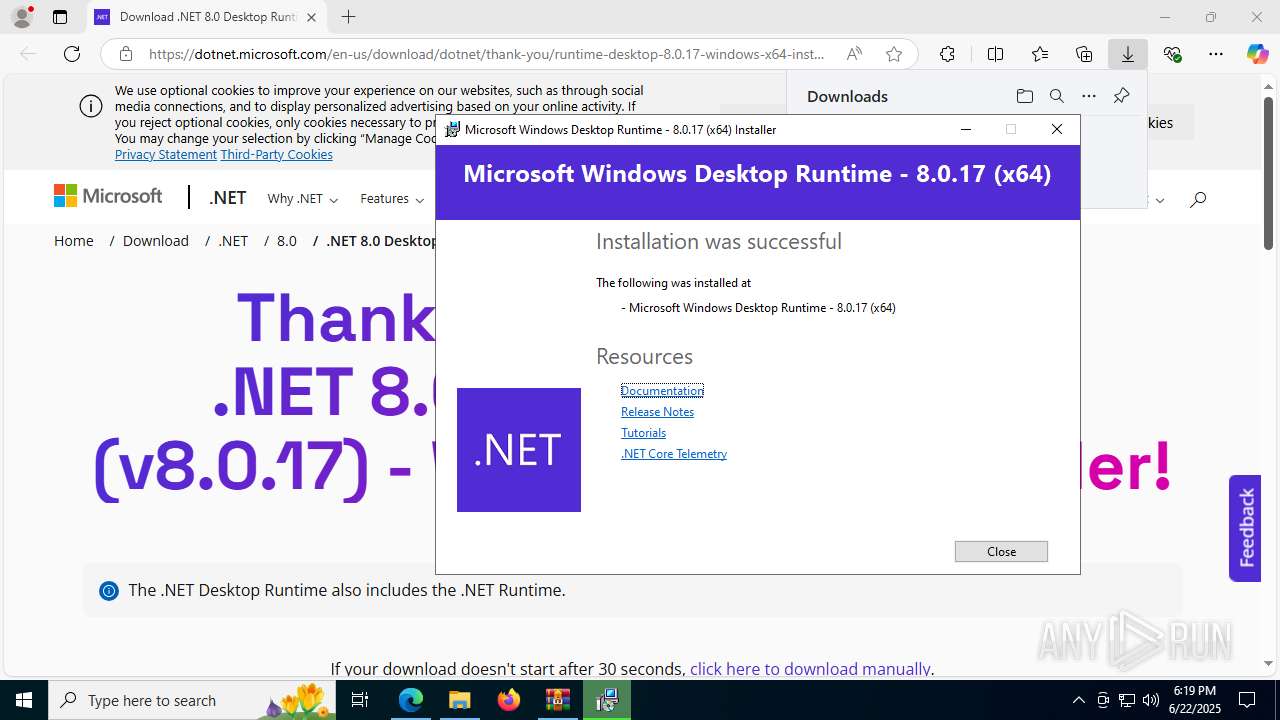Click the site search magnifier icon
This screenshot has height=720, width=1280.
[x=1198, y=199]
